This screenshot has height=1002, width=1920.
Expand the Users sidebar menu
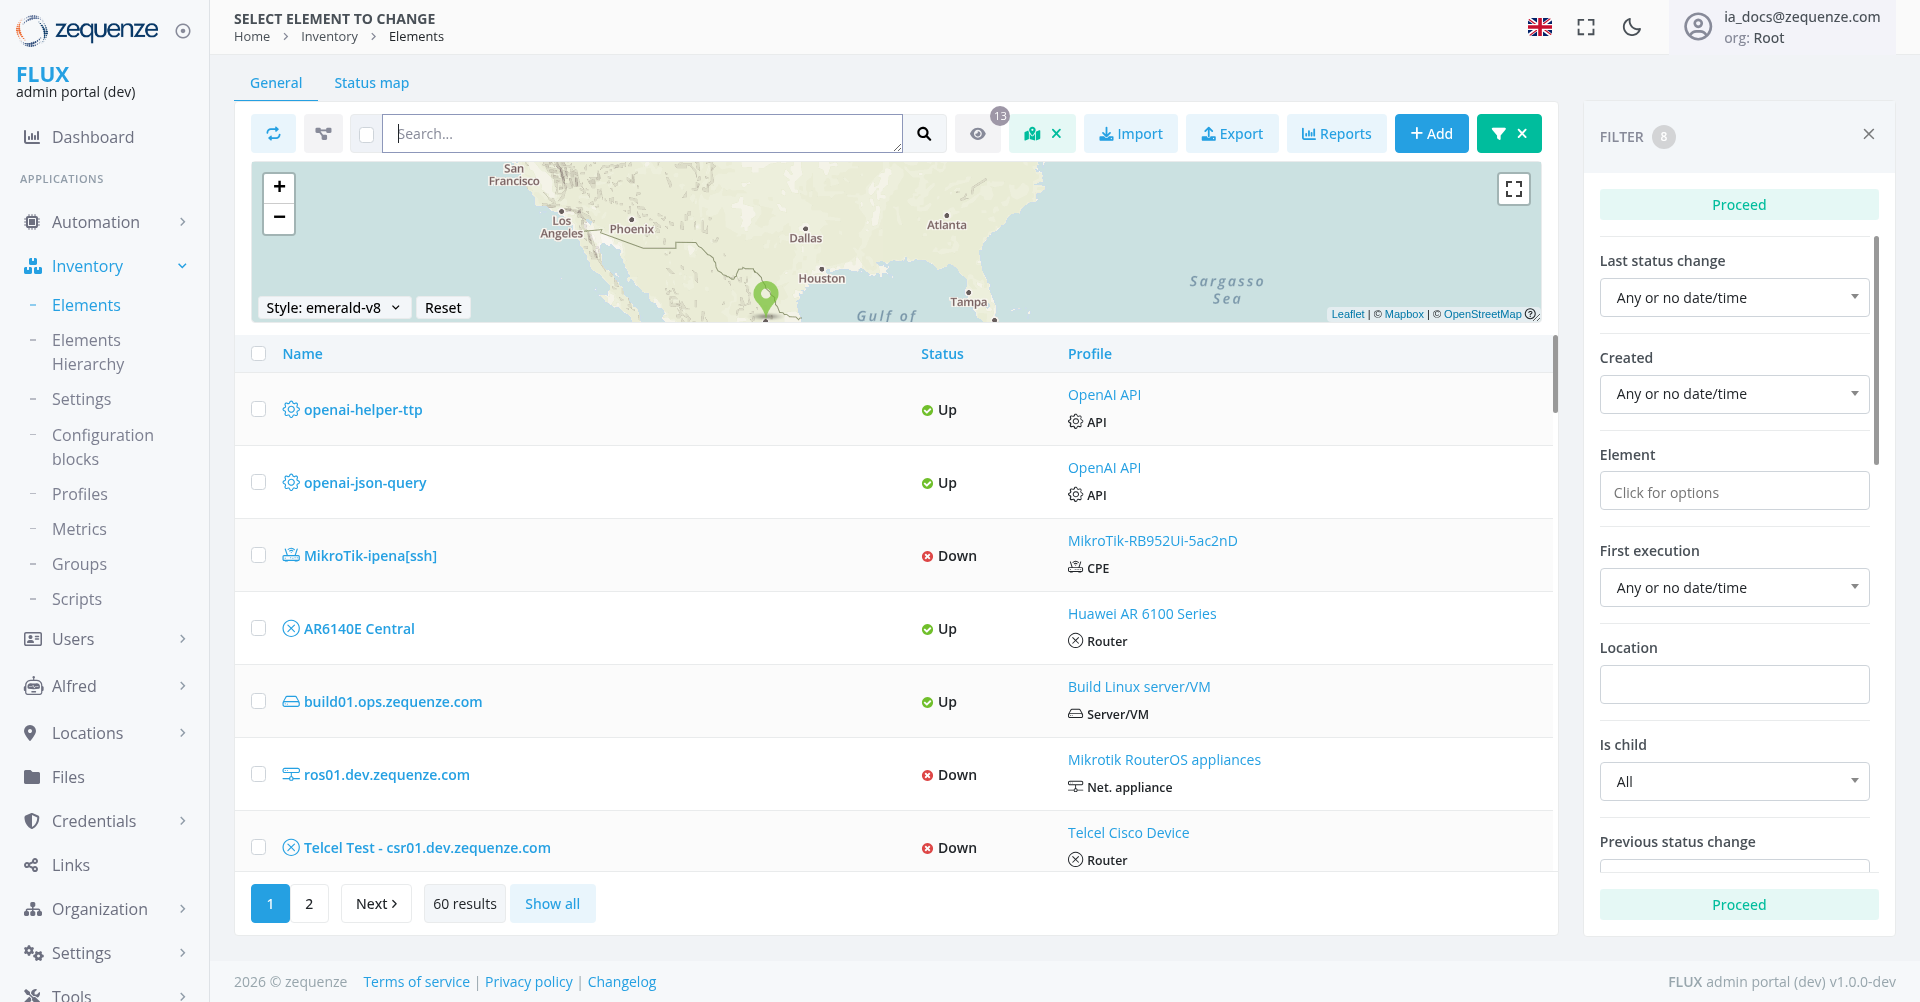point(105,639)
